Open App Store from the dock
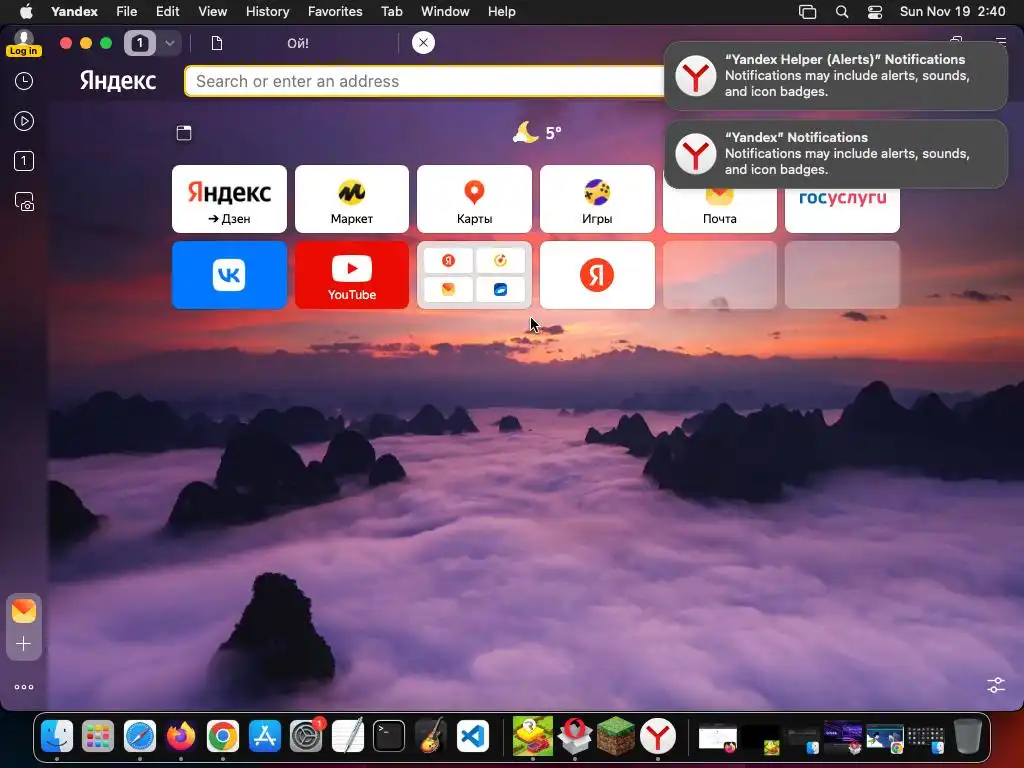 click(264, 737)
